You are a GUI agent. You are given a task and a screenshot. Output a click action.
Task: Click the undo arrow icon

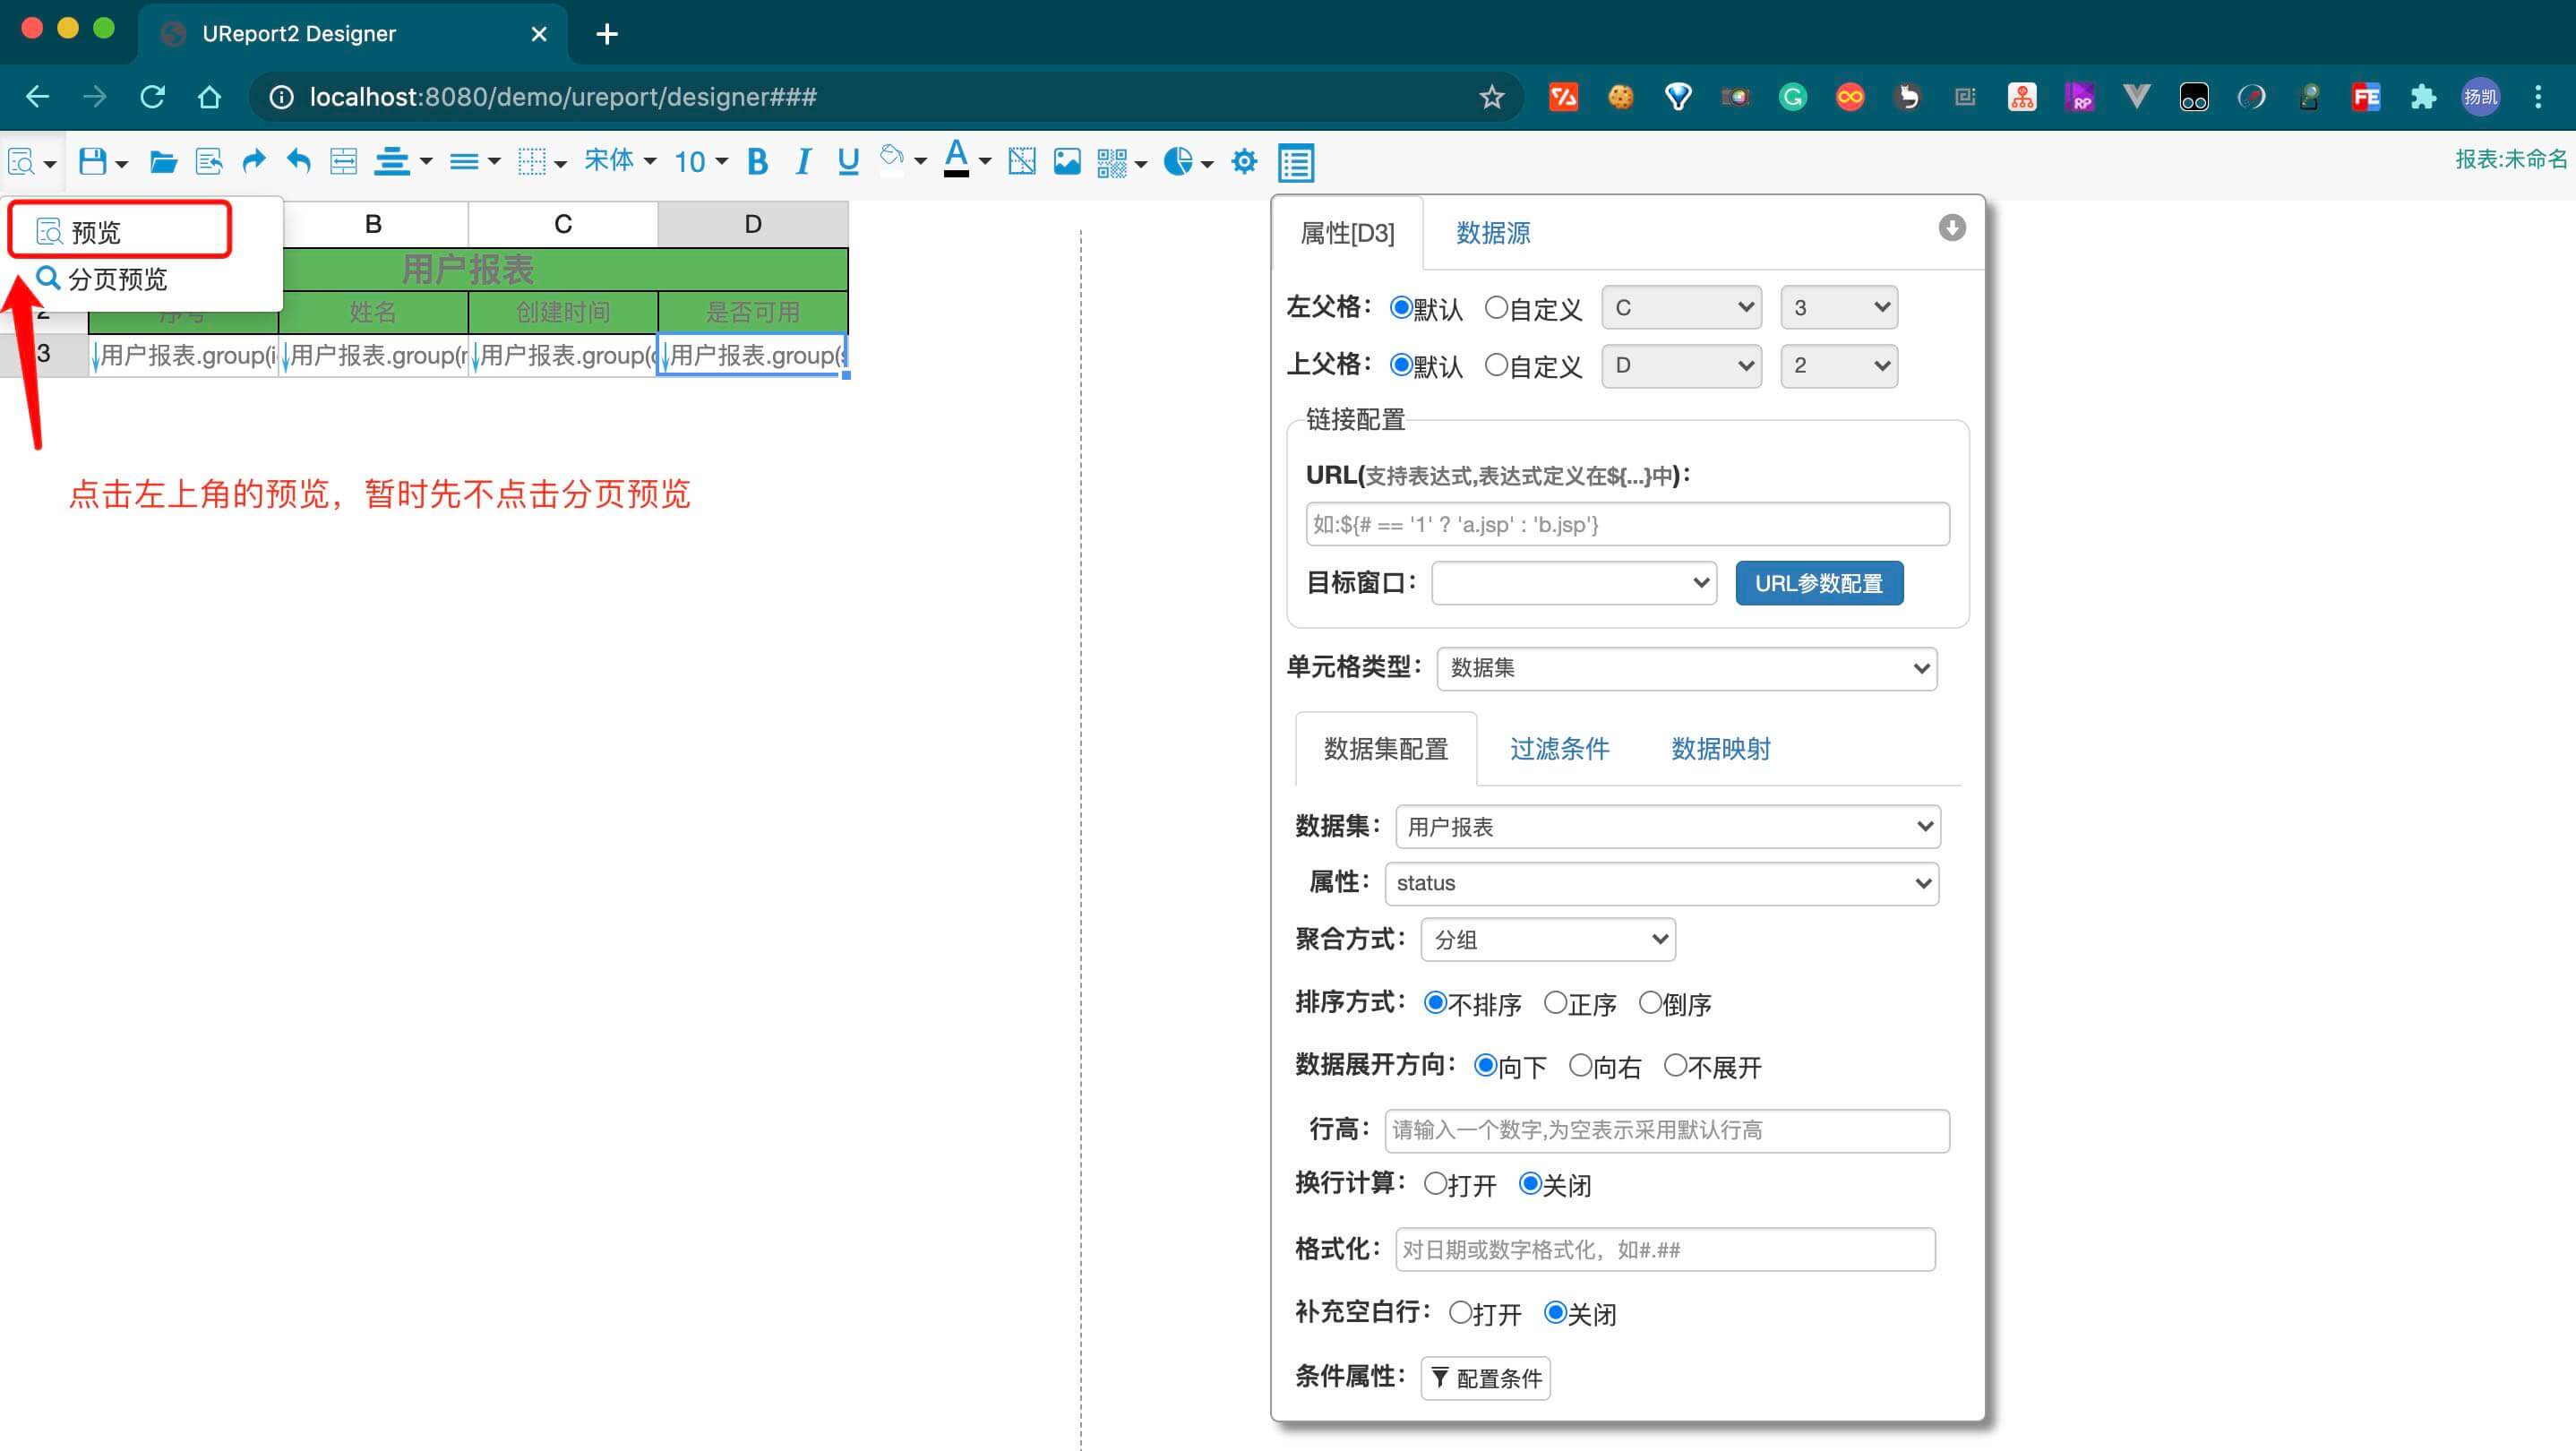pyautogui.click(x=299, y=161)
